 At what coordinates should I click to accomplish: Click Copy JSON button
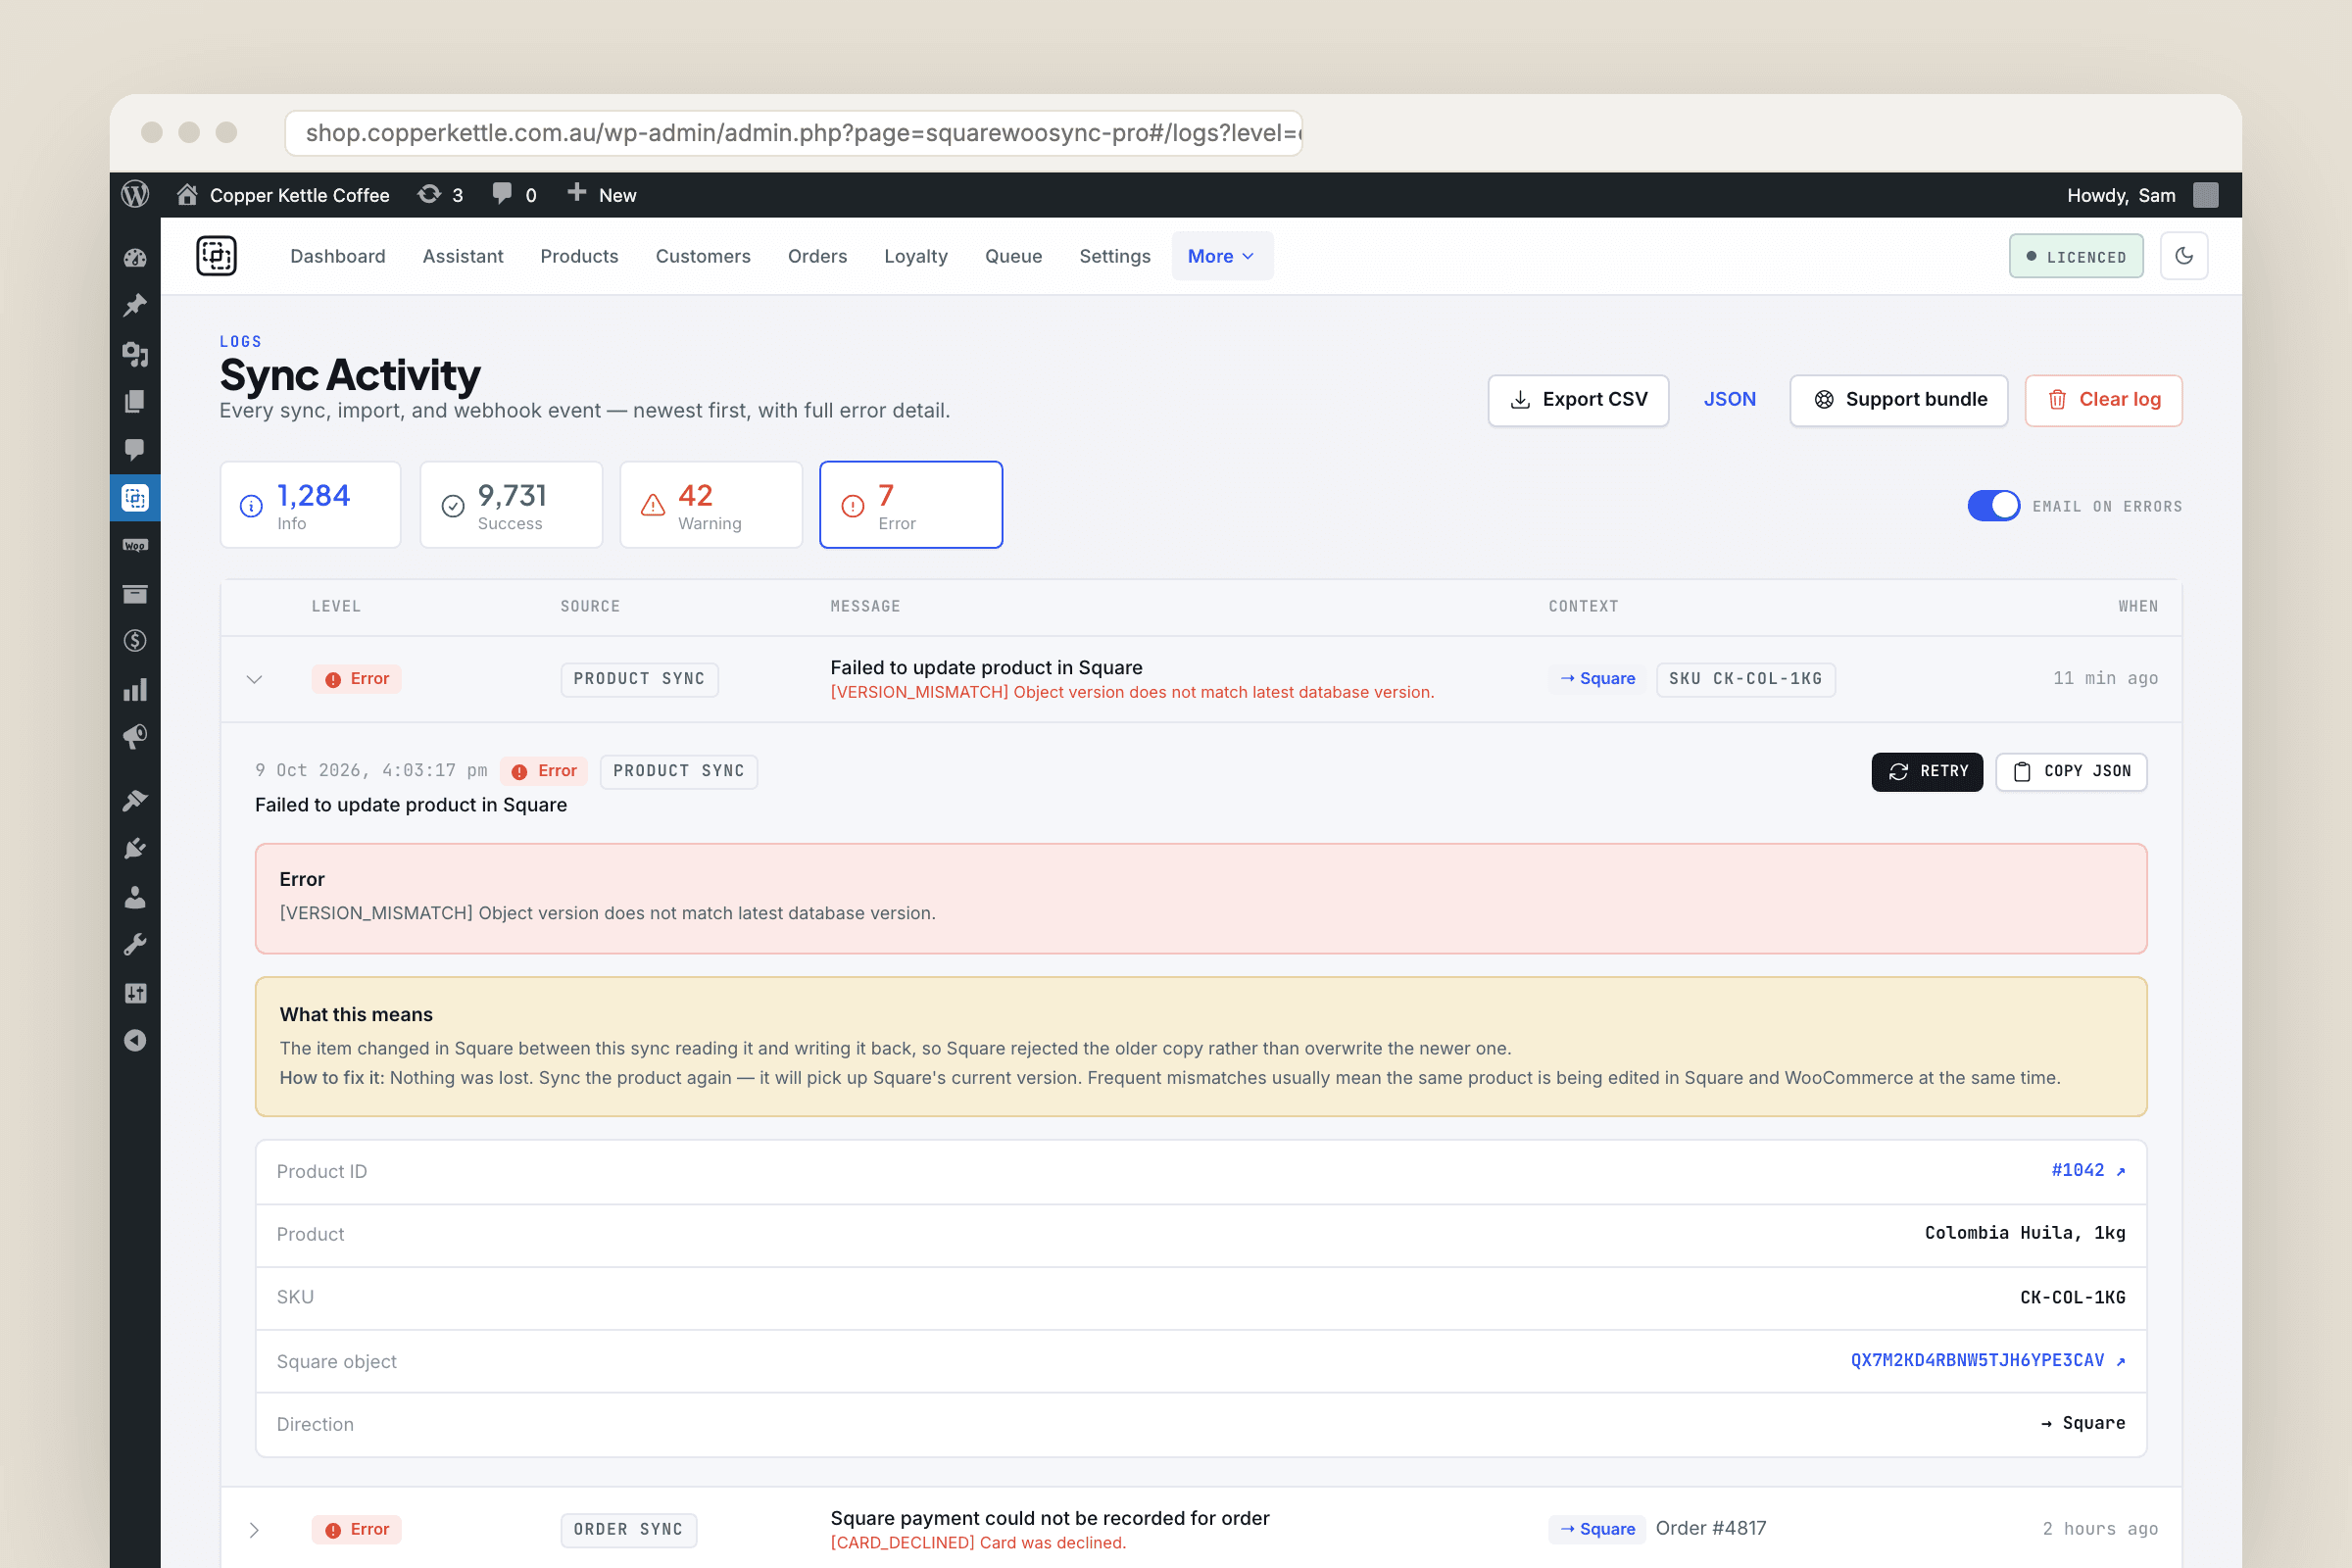click(x=2071, y=771)
